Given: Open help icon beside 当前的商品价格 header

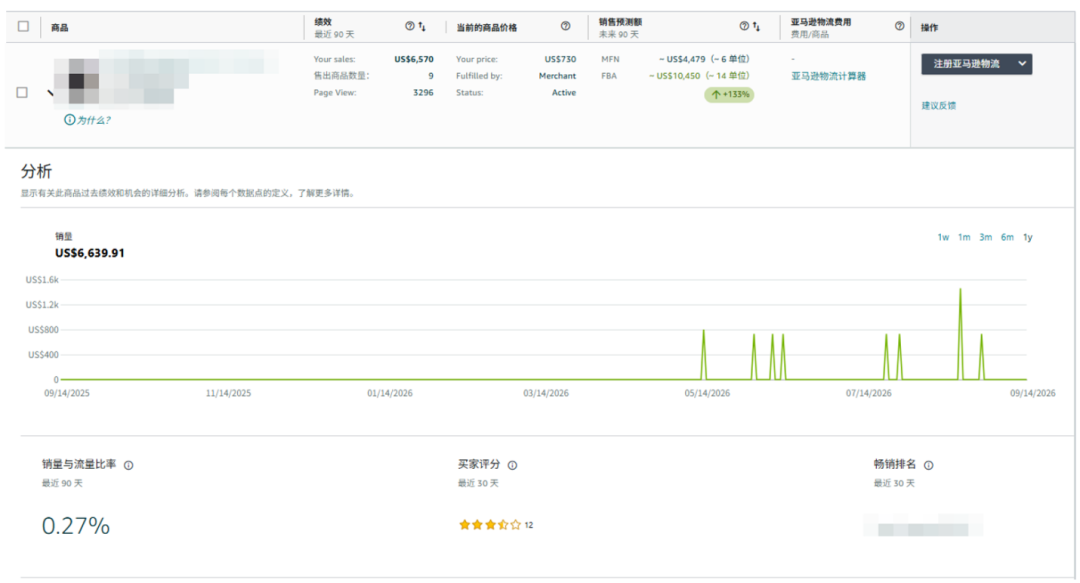Looking at the screenshot, I should click(565, 26).
